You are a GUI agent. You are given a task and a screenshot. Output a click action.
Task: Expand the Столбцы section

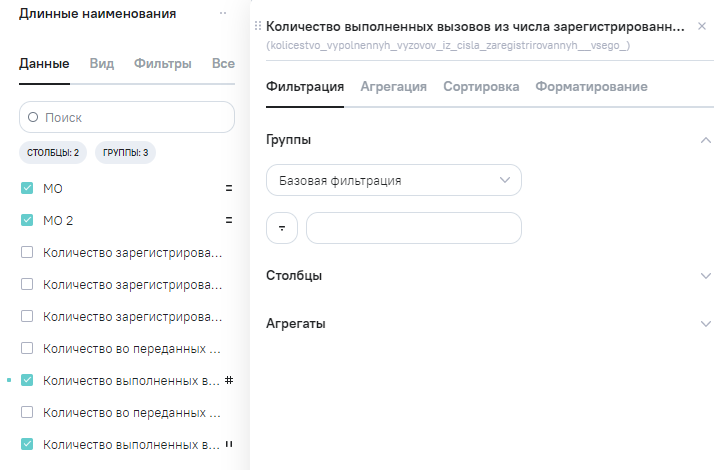tap(705, 276)
